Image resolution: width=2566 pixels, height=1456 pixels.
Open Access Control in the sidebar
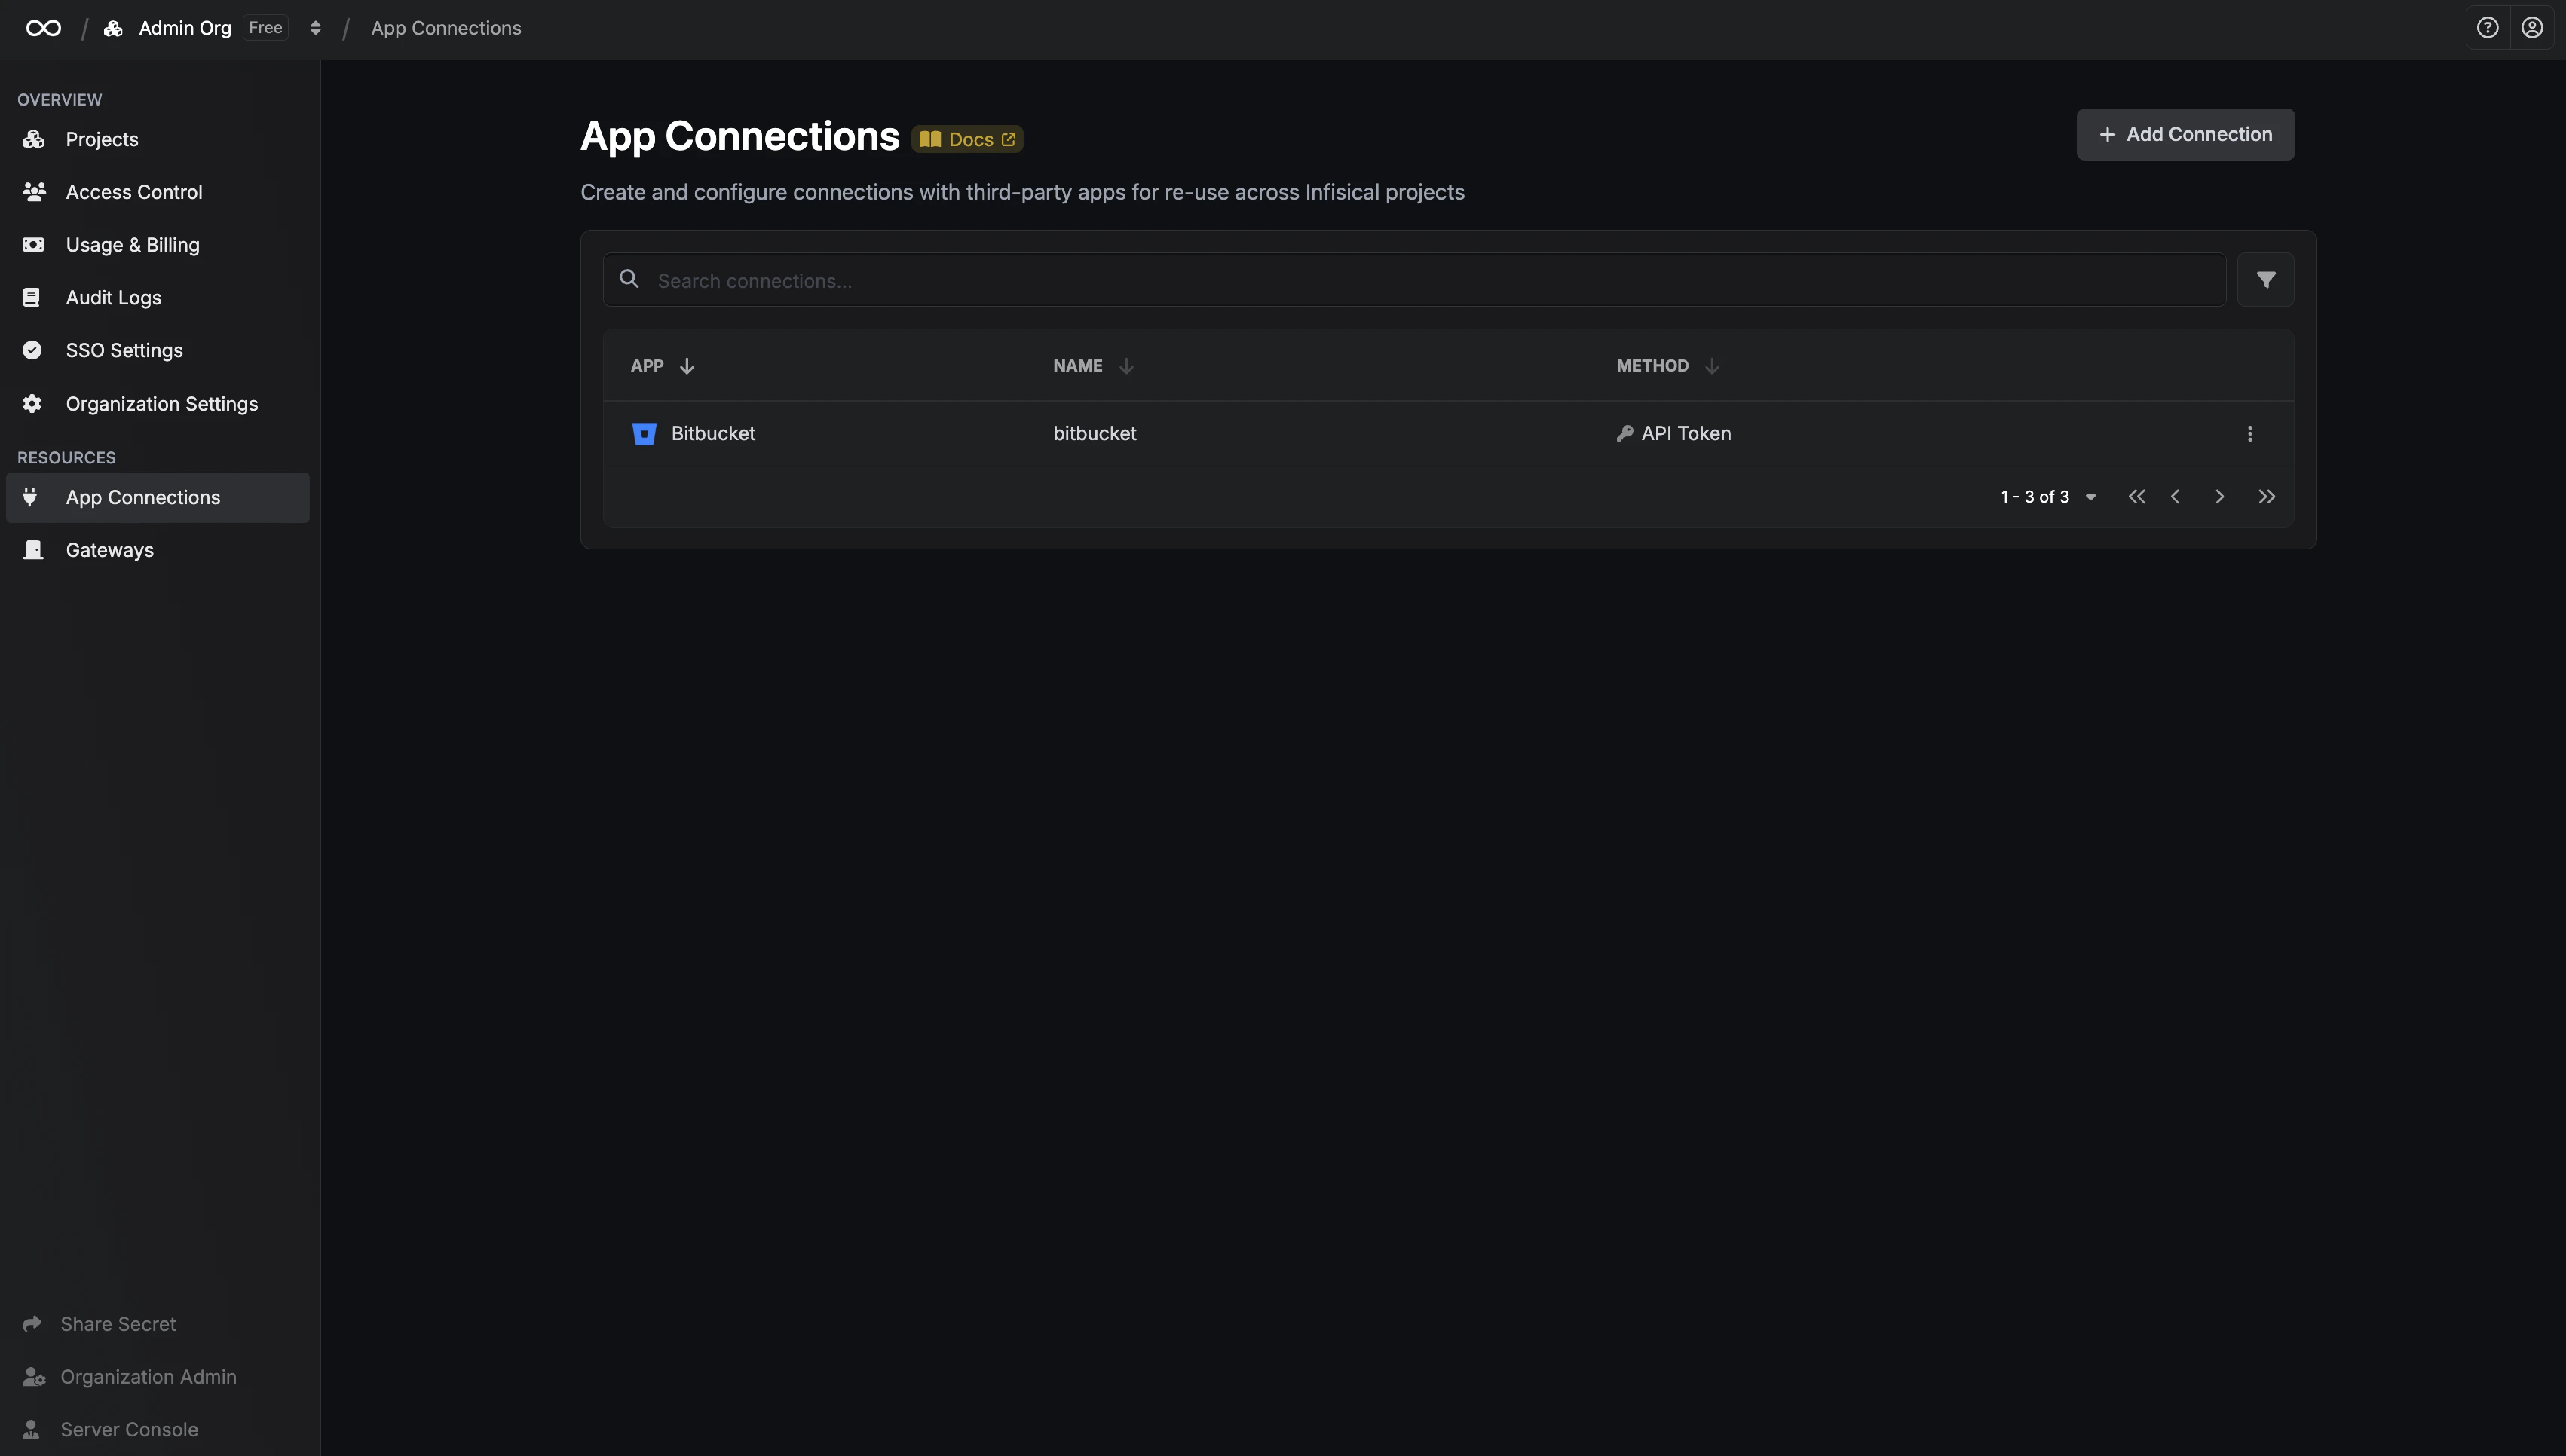(158, 192)
